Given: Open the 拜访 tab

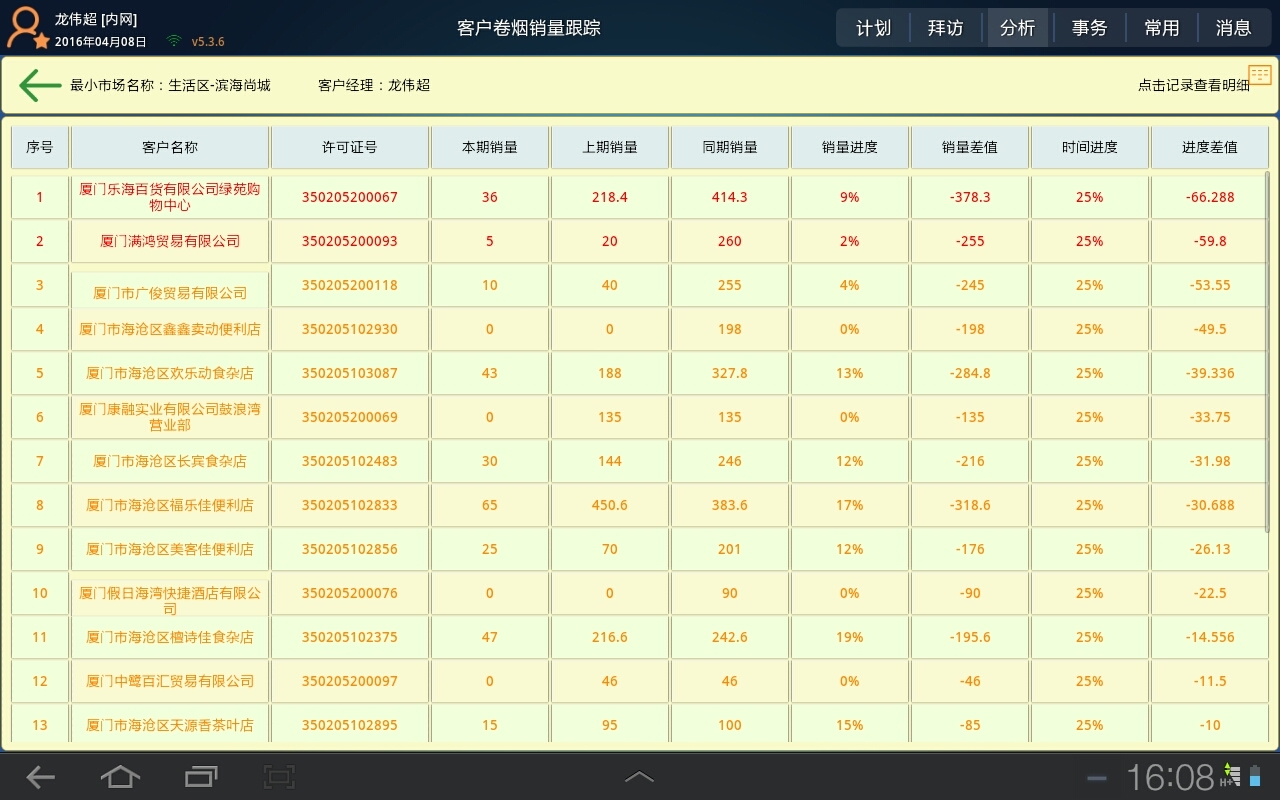Looking at the screenshot, I should 945,28.
